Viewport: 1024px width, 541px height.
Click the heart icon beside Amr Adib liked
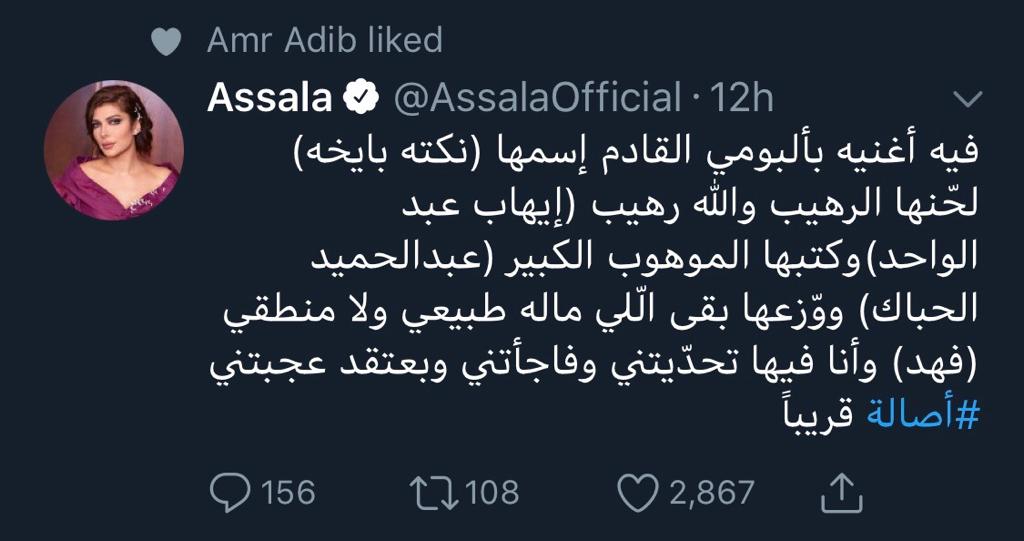pyautogui.click(x=166, y=42)
